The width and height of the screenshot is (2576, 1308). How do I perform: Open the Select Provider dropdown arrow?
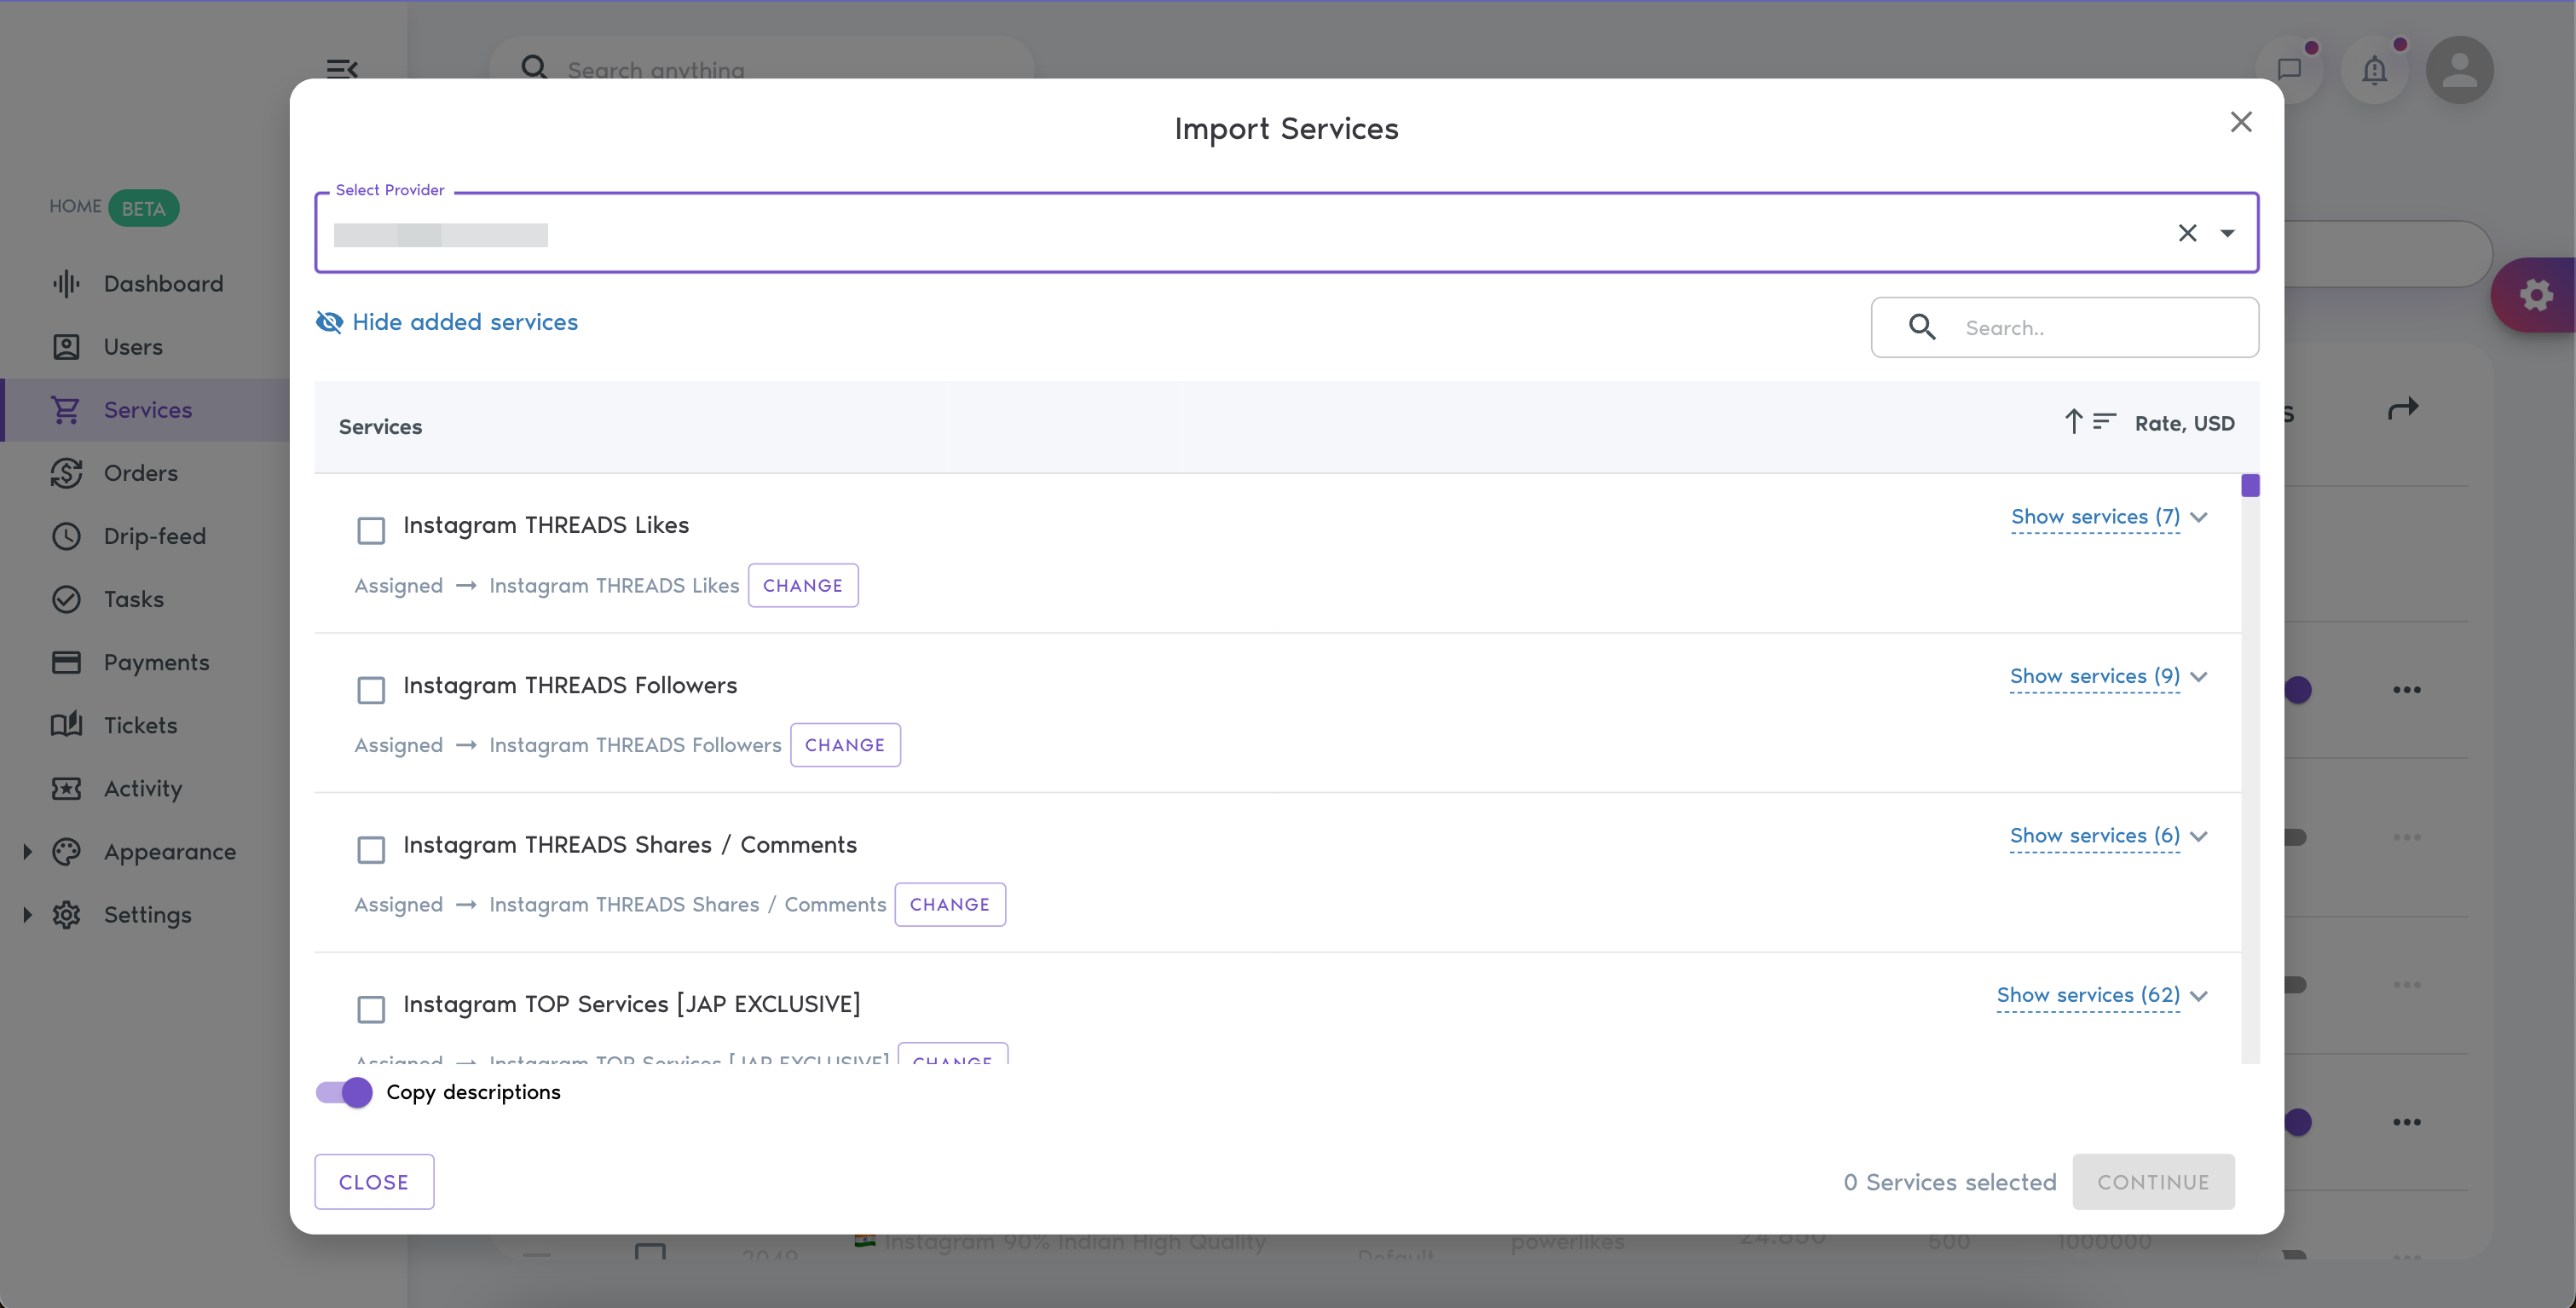pos(2227,233)
